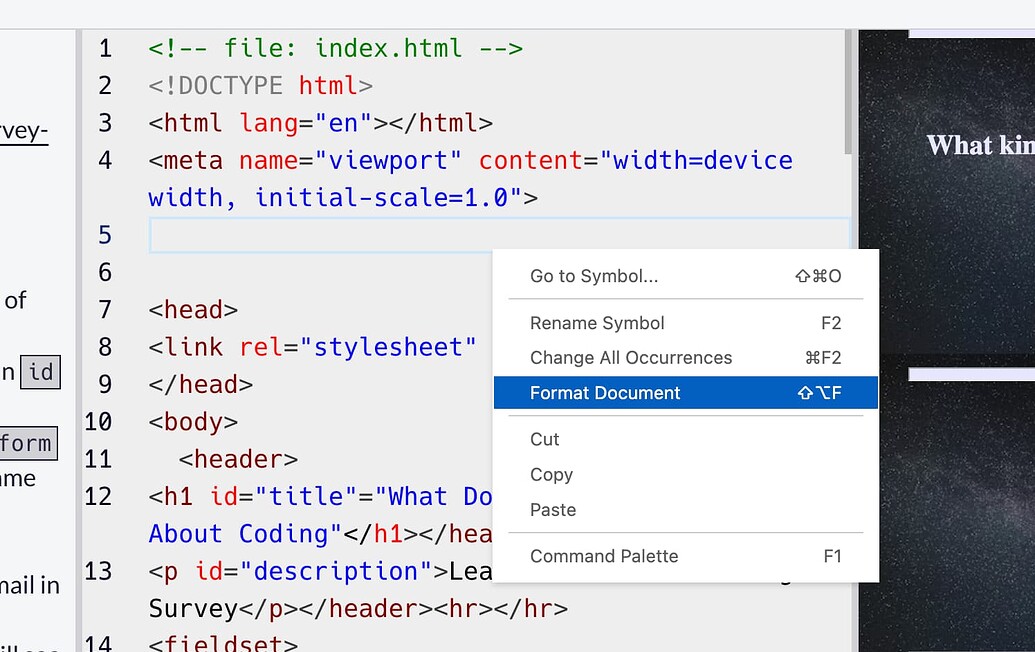The image size is (1035, 652).
Task: Click Paste in the context menu
Action: tap(553, 510)
